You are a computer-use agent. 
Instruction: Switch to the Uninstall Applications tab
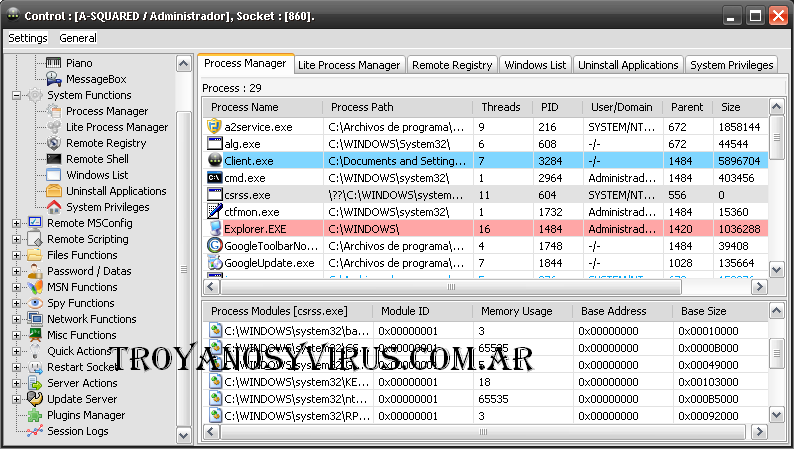628,65
